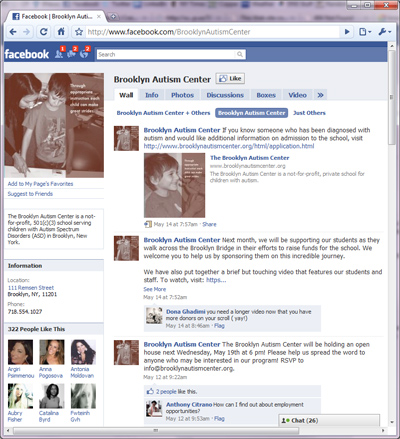Open the wrench settings menu
The width and height of the screenshot is (400, 439).
click(385, 32)
